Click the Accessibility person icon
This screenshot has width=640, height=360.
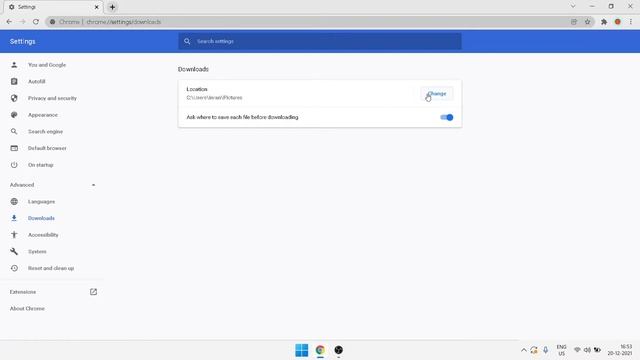14,235
